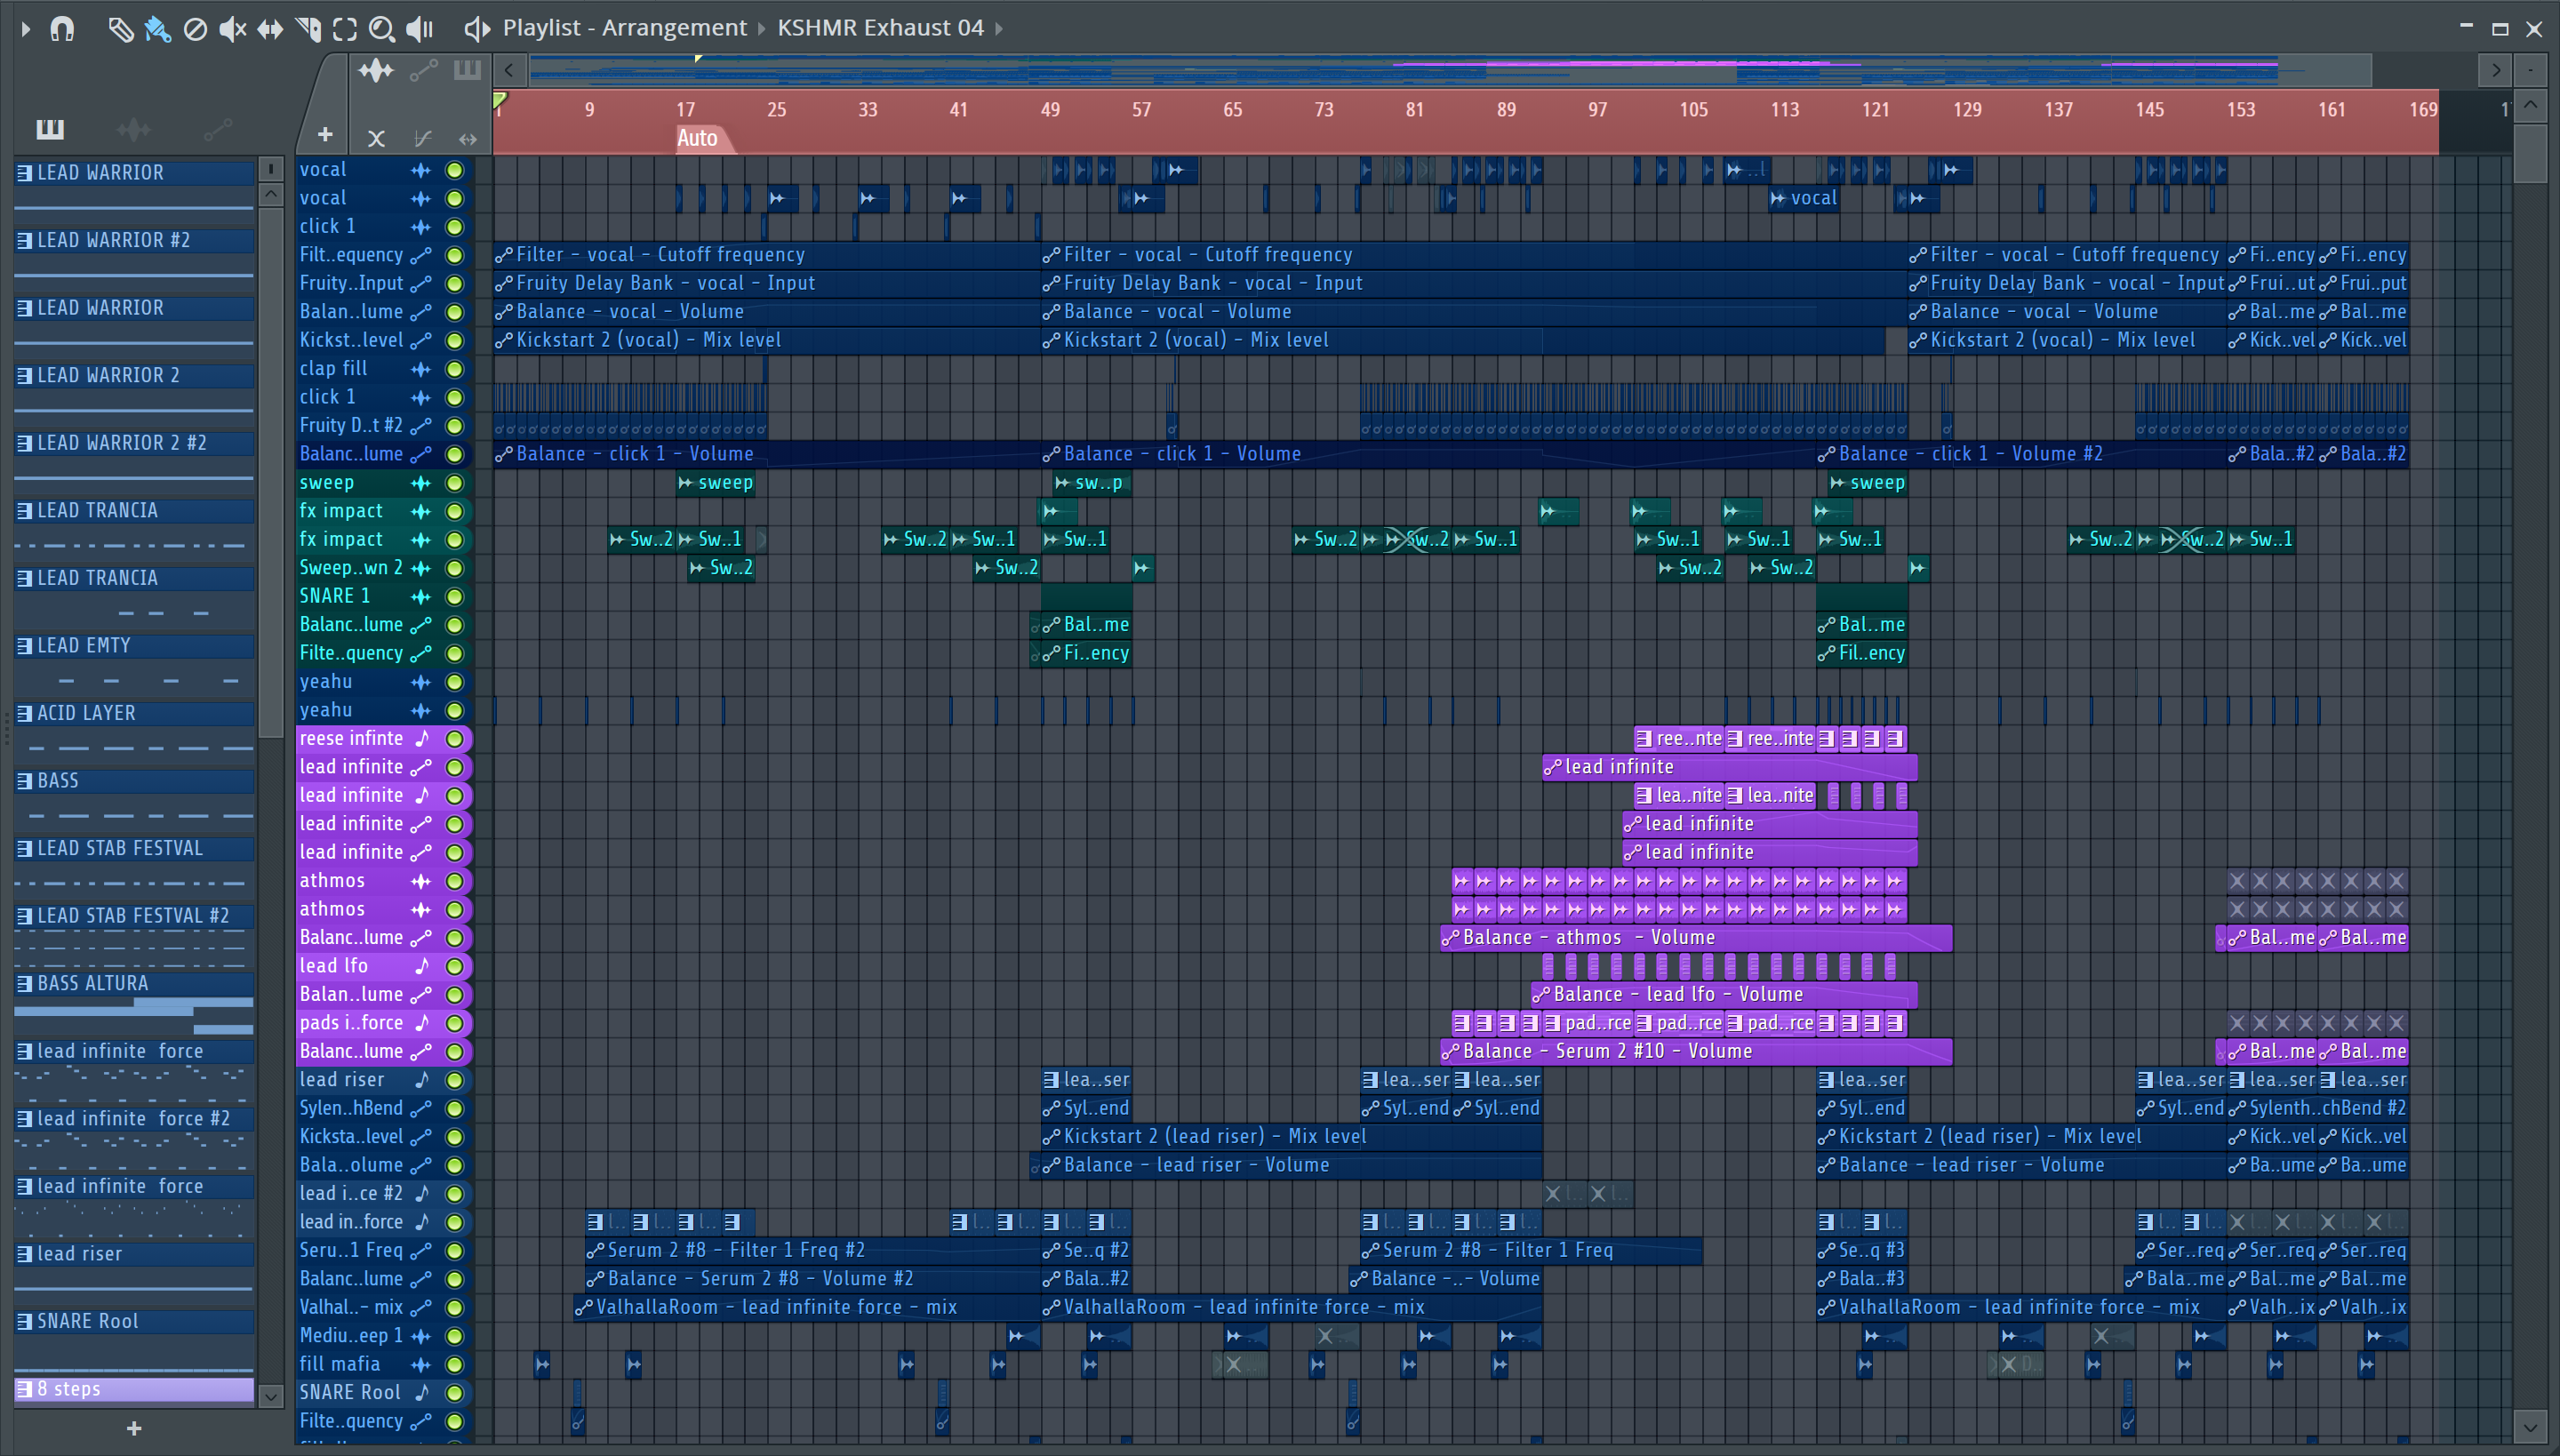Click the playlist vertical scroll-up arrow
Image resolution: width=2560 pixels, height=1456 pixels.
click(x=2530, y=105)
